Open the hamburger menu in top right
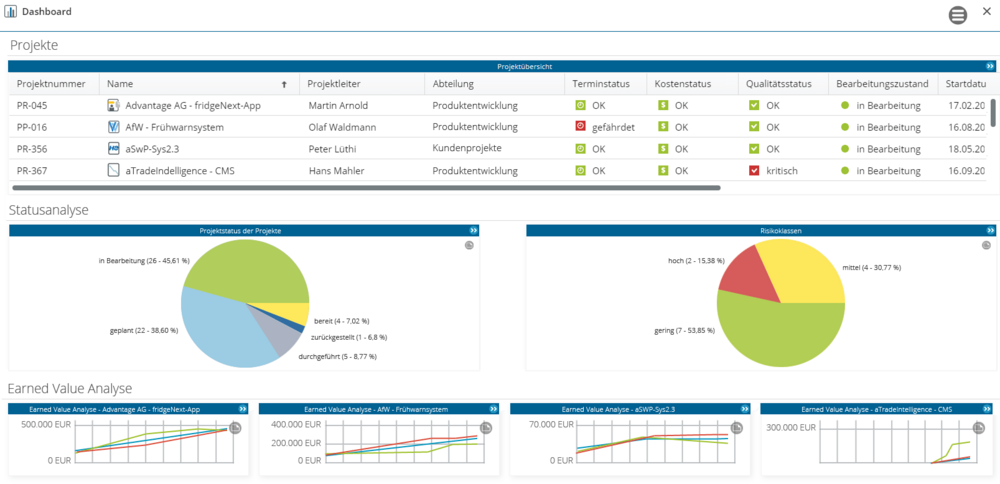Image resolution: width=1000 pixels, height=484 pixels. pos(958,15)
